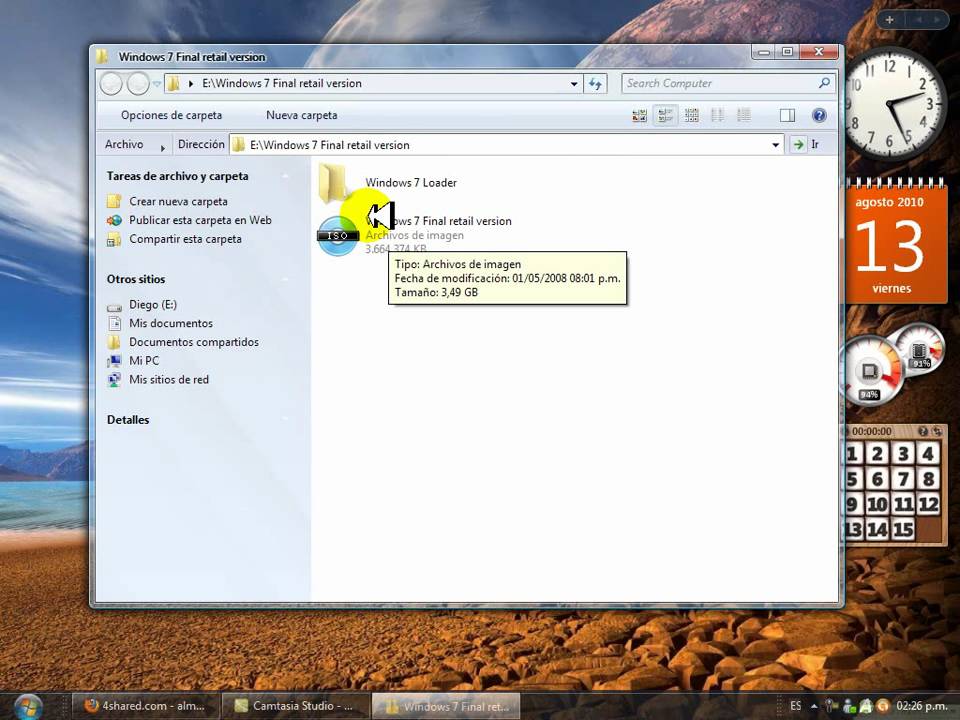The height and width of the screenshot is (720, 960).
Task: Click the Messenger person tray icon
Action: tap(849, 706)
